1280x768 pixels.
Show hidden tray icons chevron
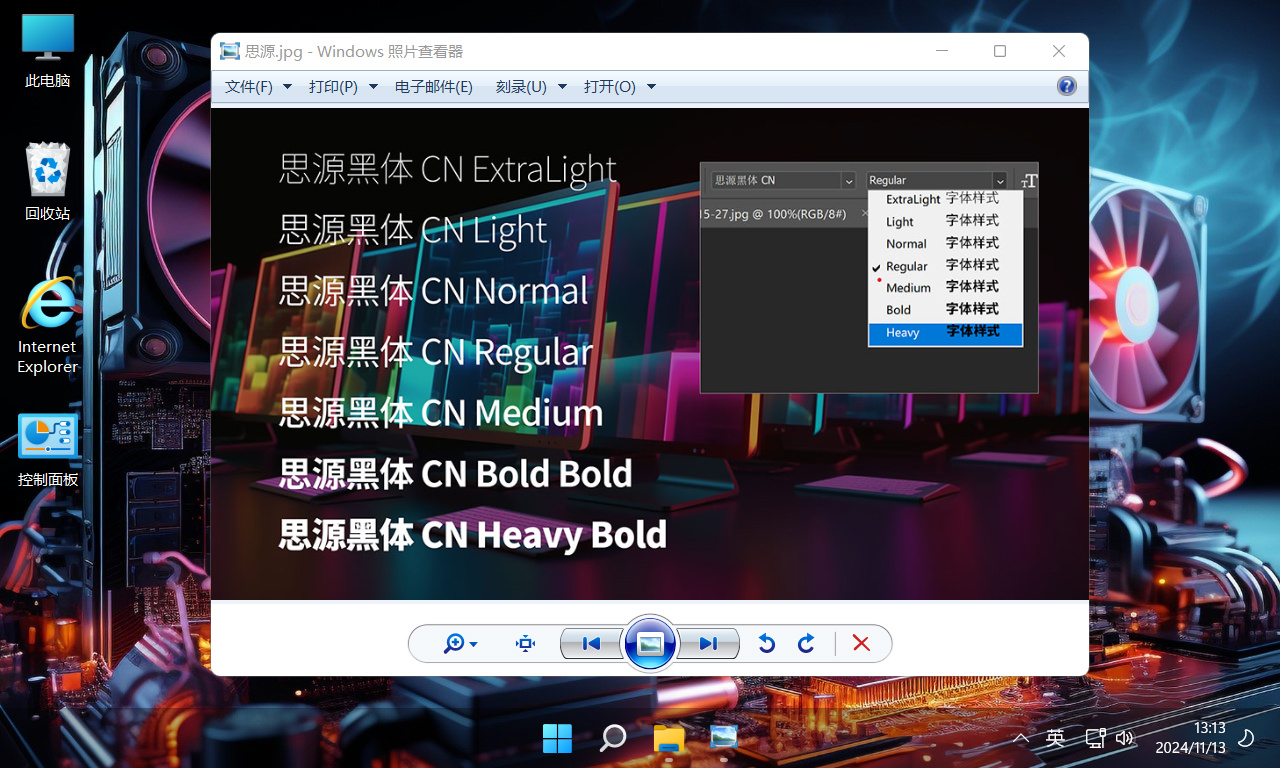pyautogui.click(x=1021, y=738)
